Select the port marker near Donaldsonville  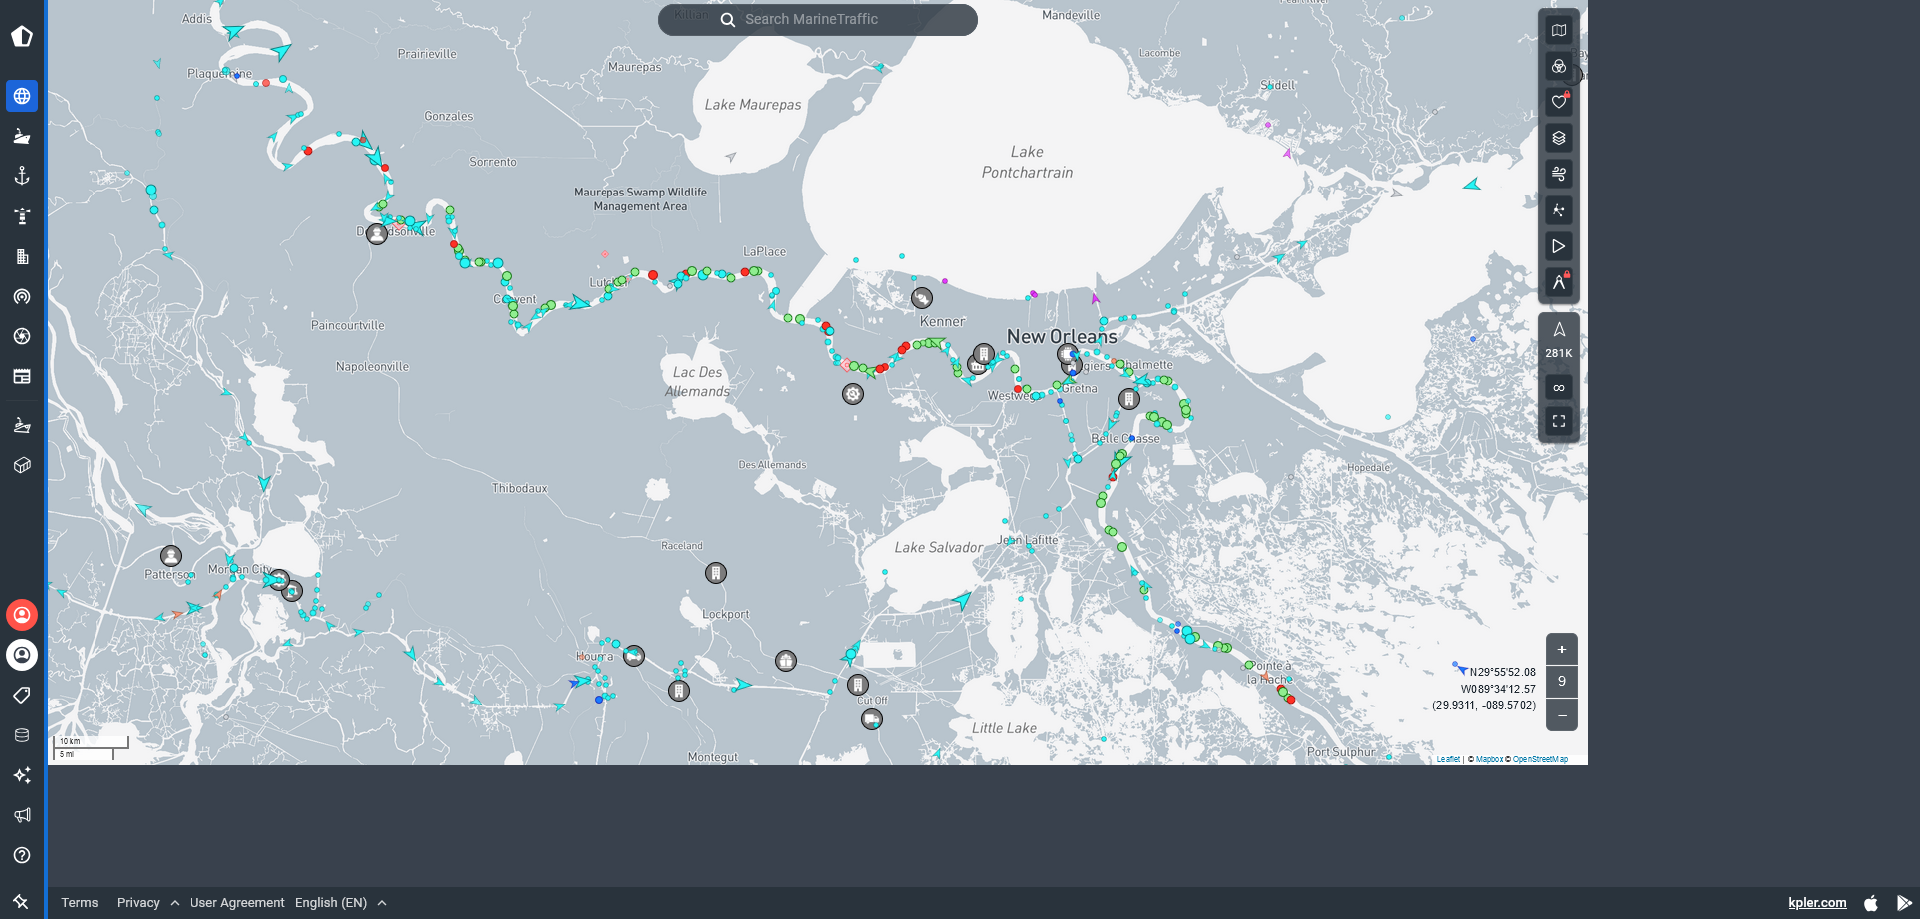coord(377,234)
